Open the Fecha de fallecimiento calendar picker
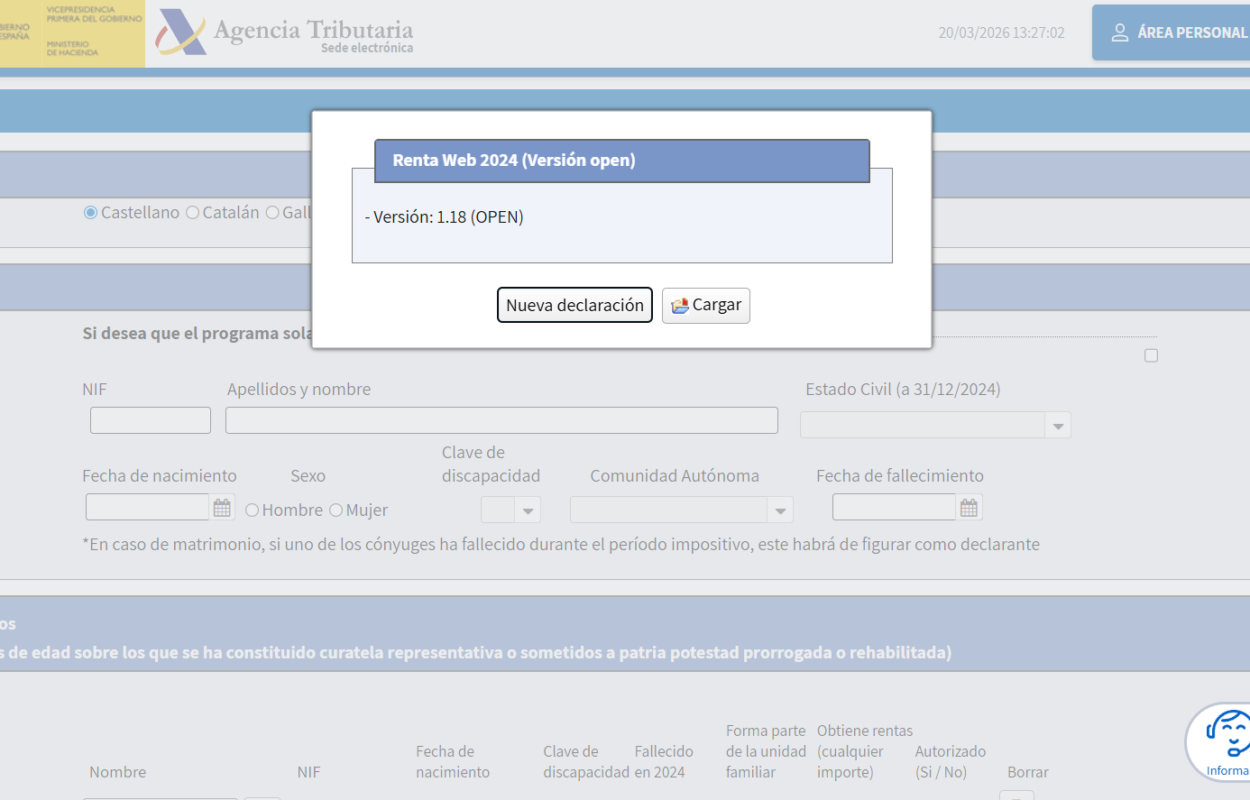1250x800 pixels. (968, 508)
